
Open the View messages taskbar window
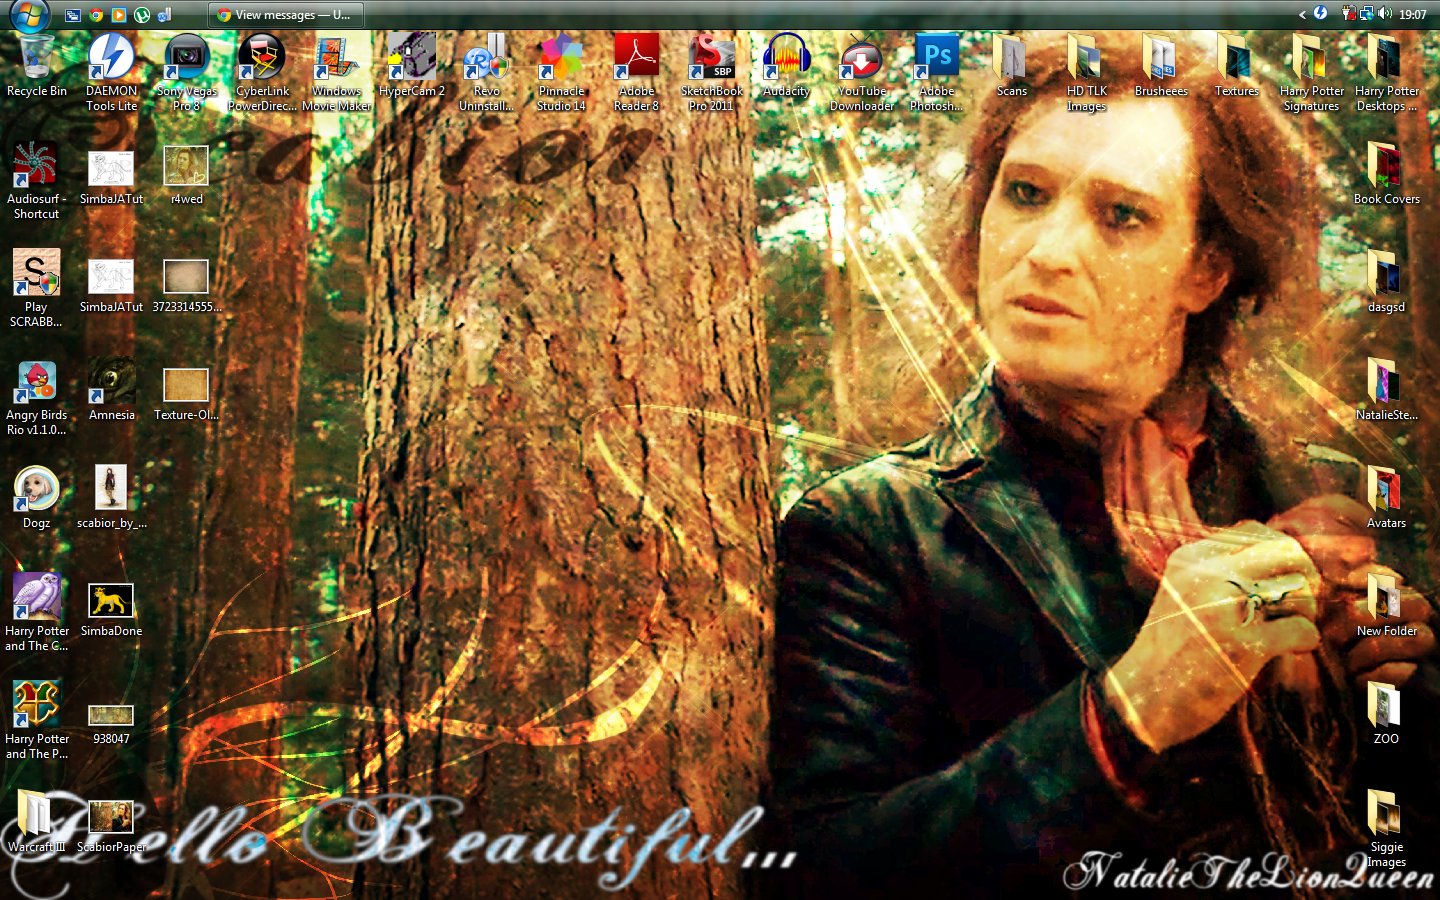click(x=286, y=15)
